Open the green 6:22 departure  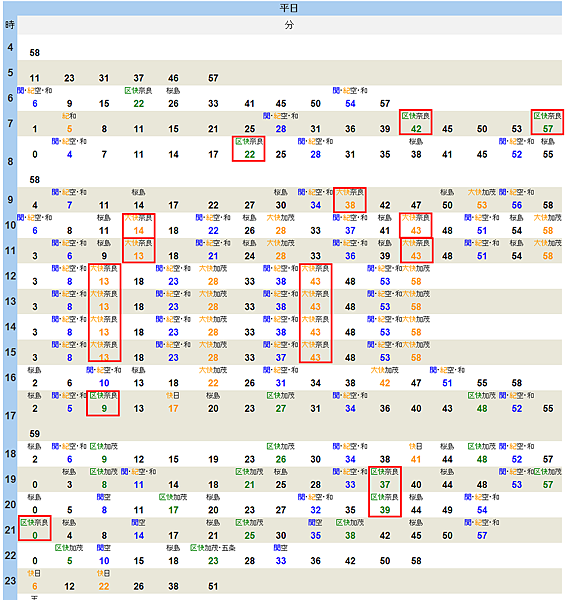pyautogui.click(x=138, y=104)
